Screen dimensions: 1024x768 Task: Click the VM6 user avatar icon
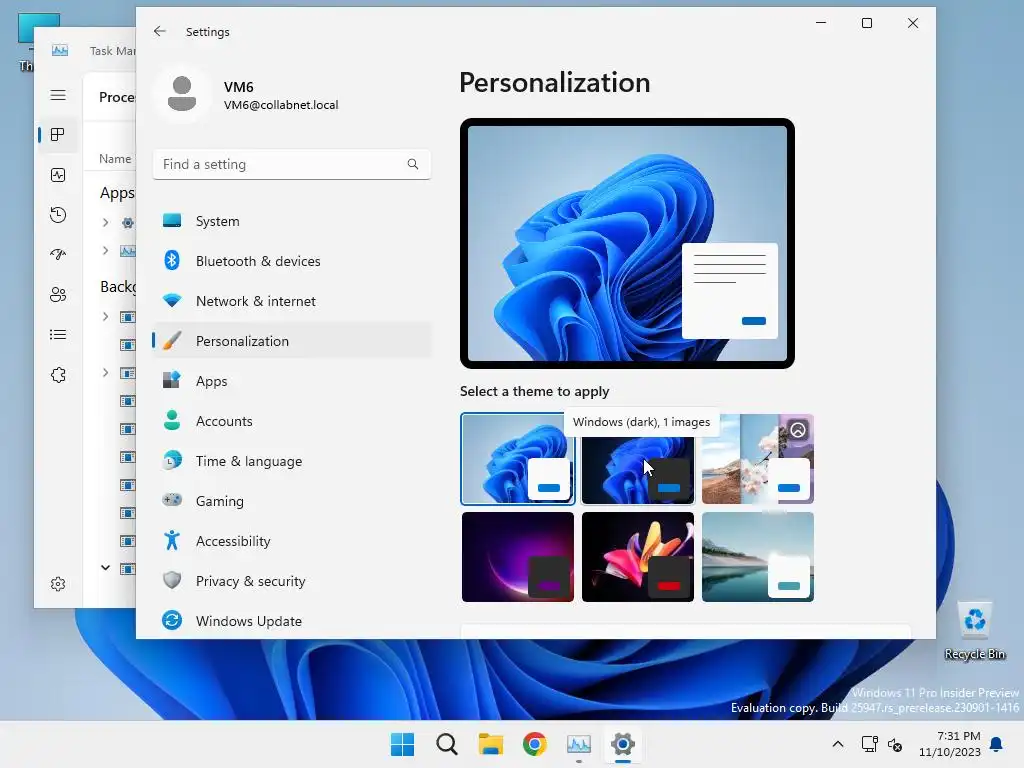point(182,94)
